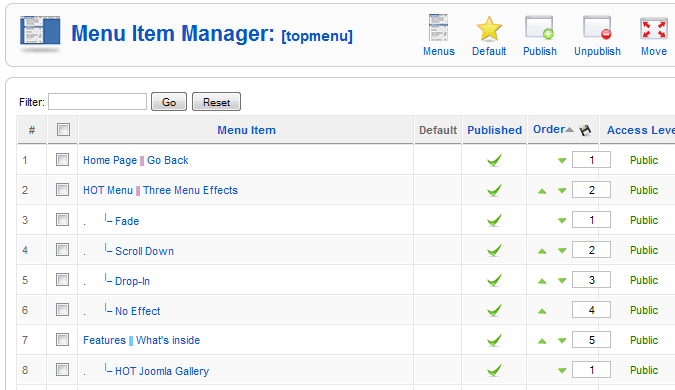Move HOT Menu item down with arrow
Viewport: 675px width, 390px height.
(x=562, y=191)
